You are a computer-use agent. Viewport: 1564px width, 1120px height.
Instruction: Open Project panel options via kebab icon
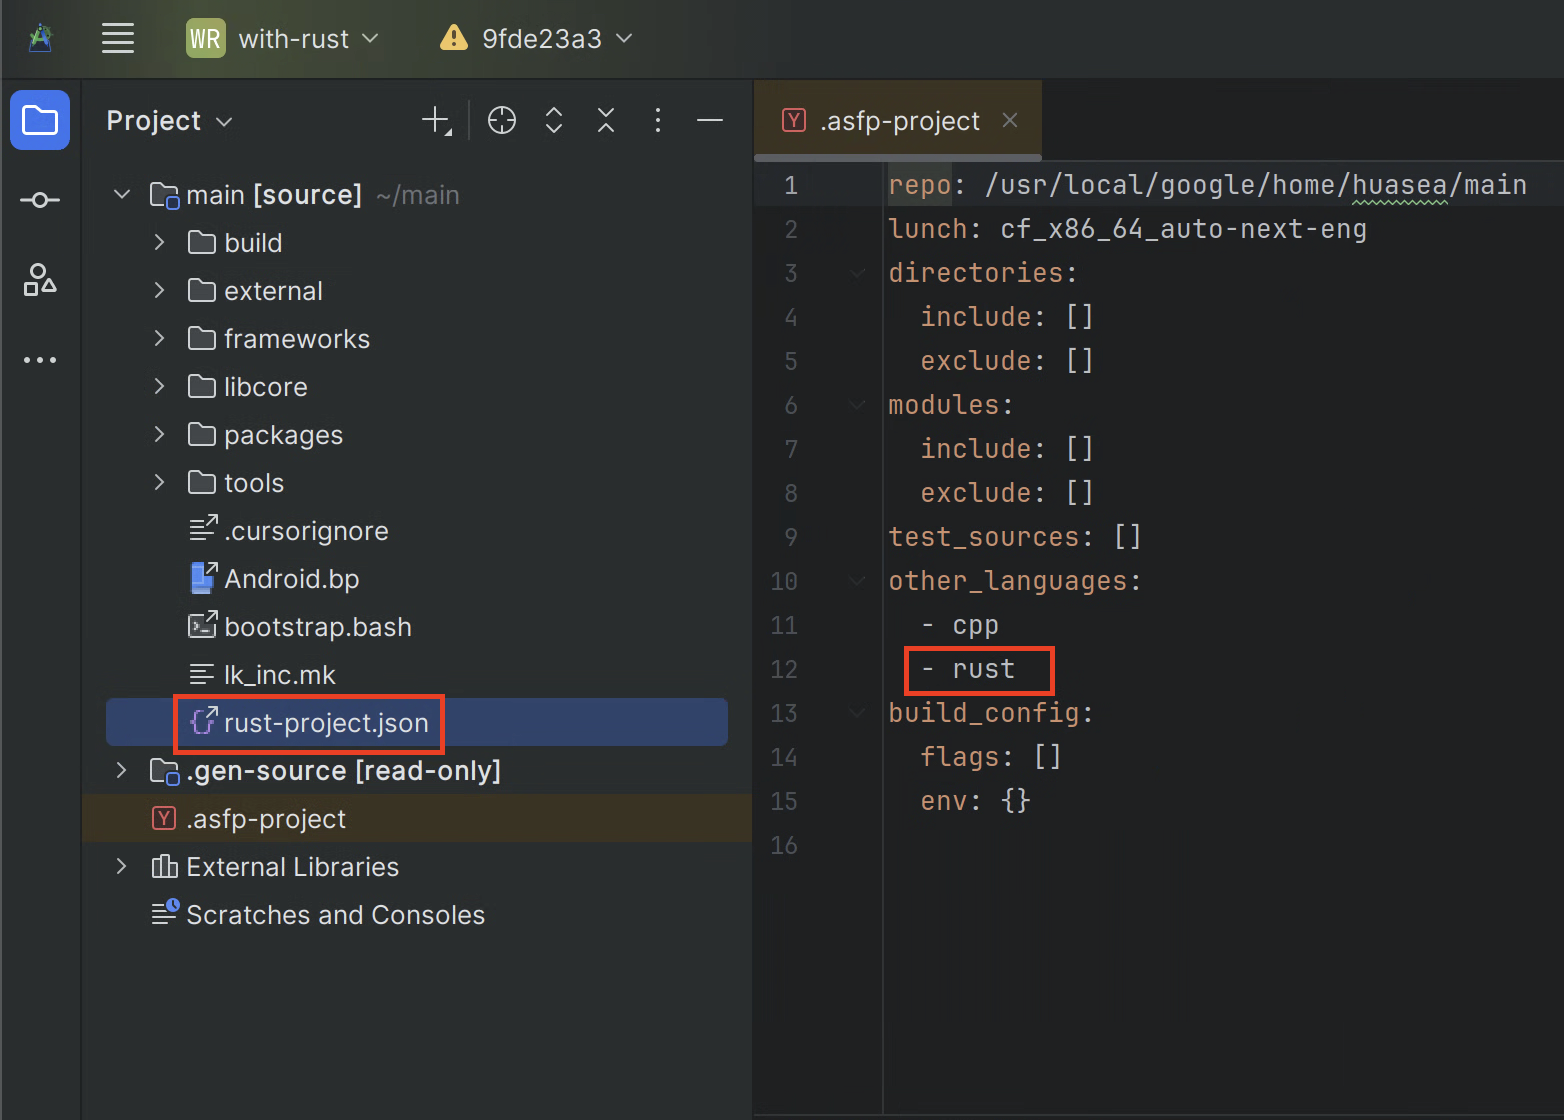click(x=657, y=120)
